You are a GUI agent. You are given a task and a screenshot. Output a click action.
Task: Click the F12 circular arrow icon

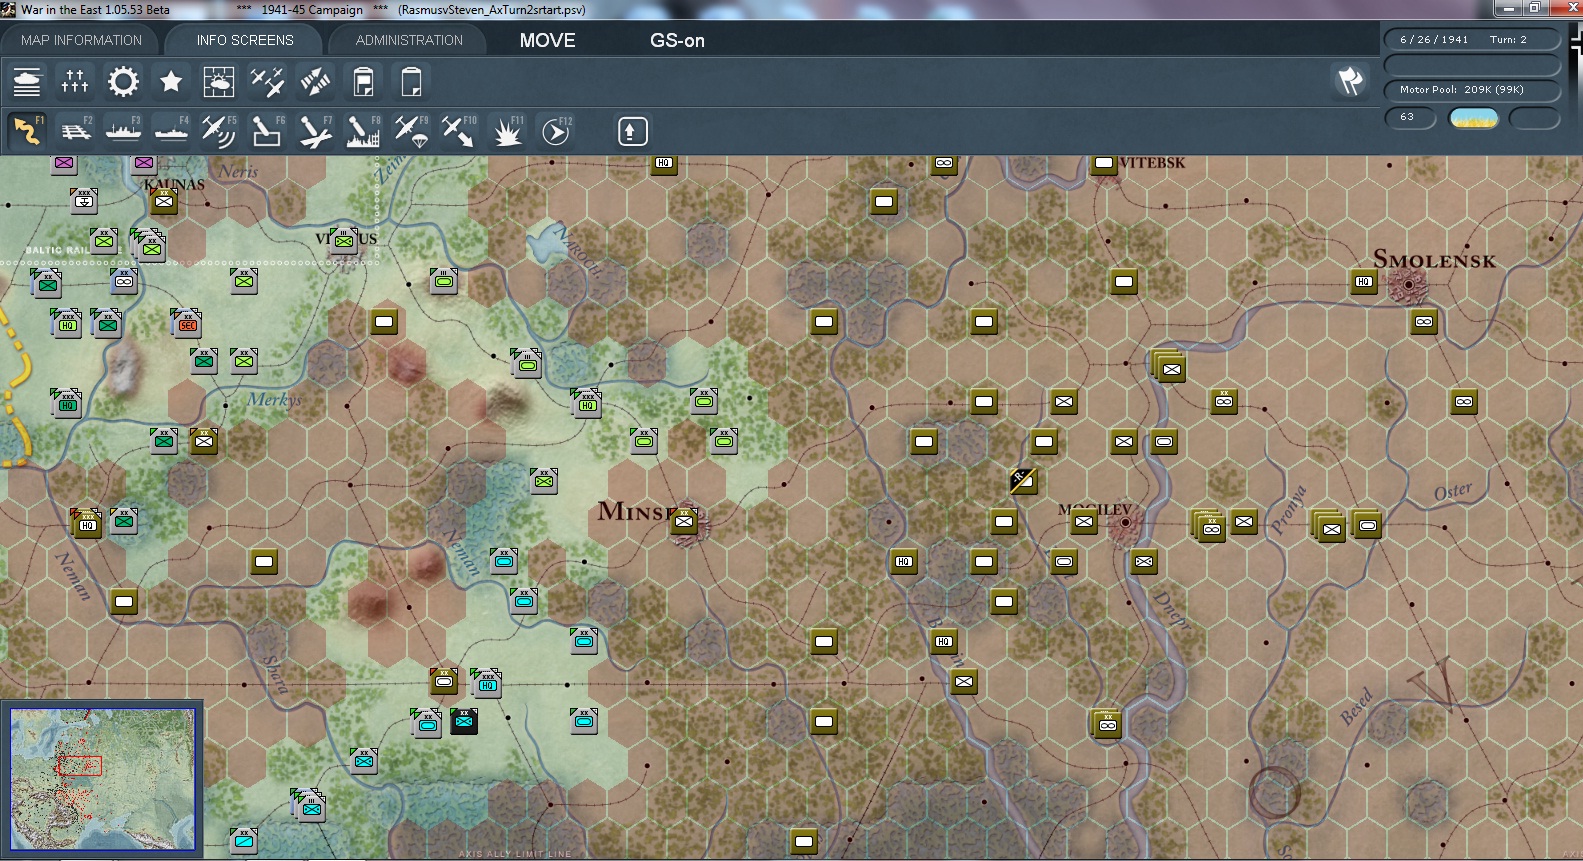tap(555, 131)
